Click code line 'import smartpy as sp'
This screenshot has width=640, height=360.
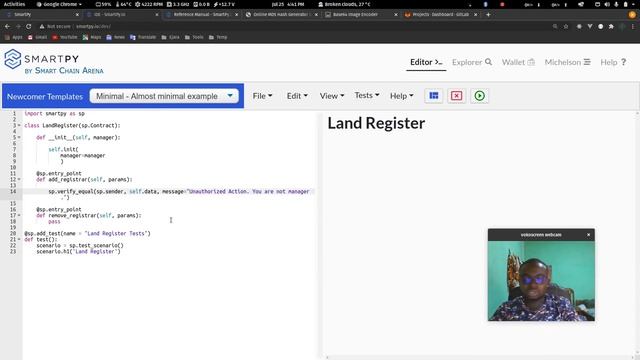54,113
